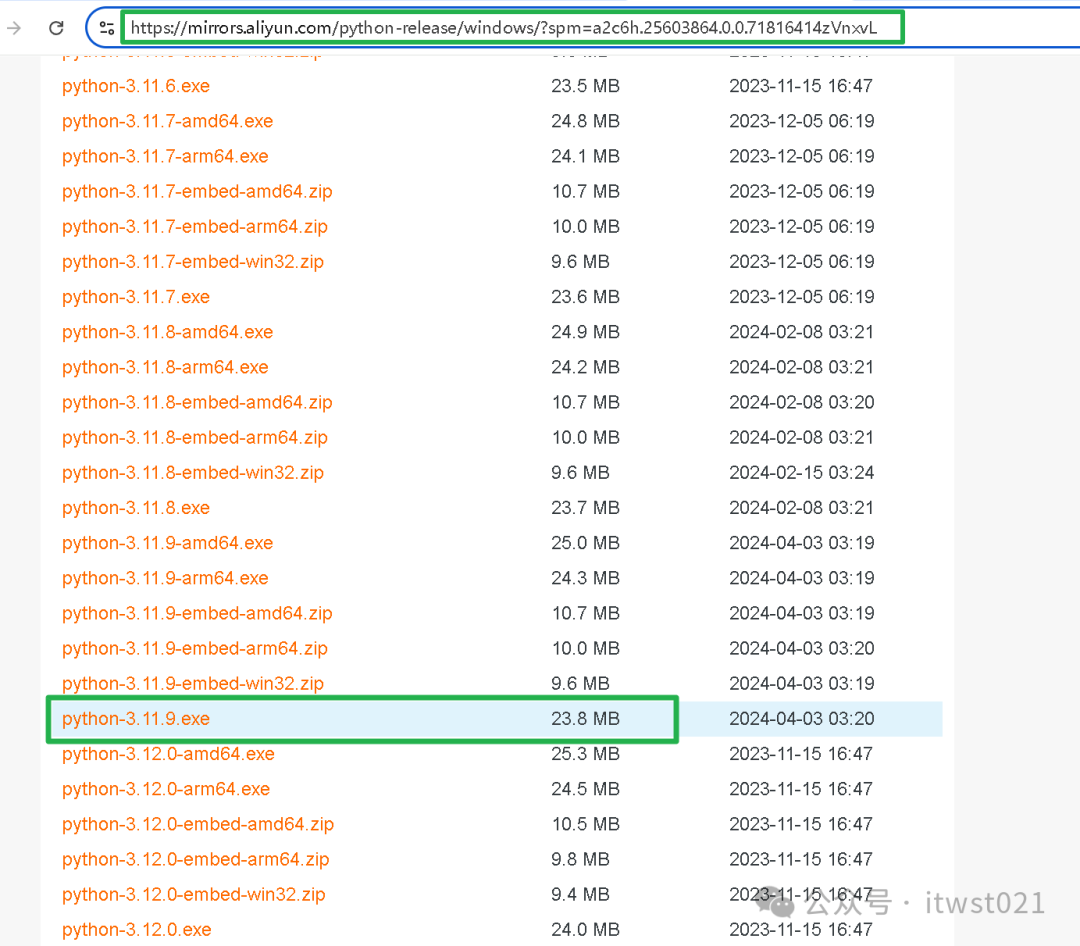Download python-3.11.9-embed-arm64.zip
This screenshot has height=946, width=1080.
pyautogui.click(x=195, y=648)
